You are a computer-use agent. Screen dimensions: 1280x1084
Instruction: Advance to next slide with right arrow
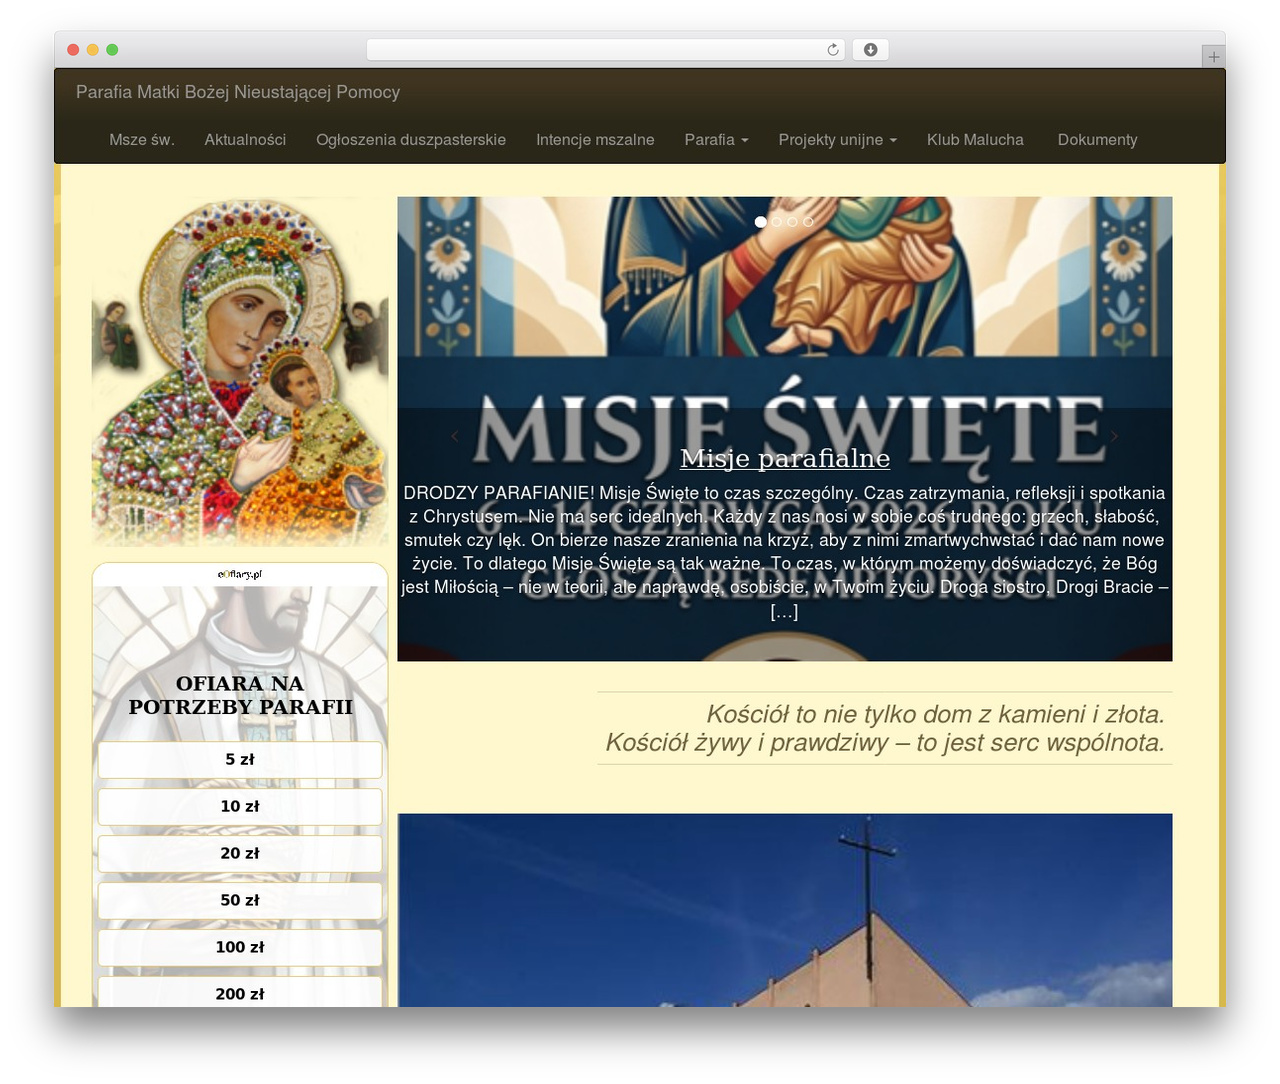point(1114,436)
